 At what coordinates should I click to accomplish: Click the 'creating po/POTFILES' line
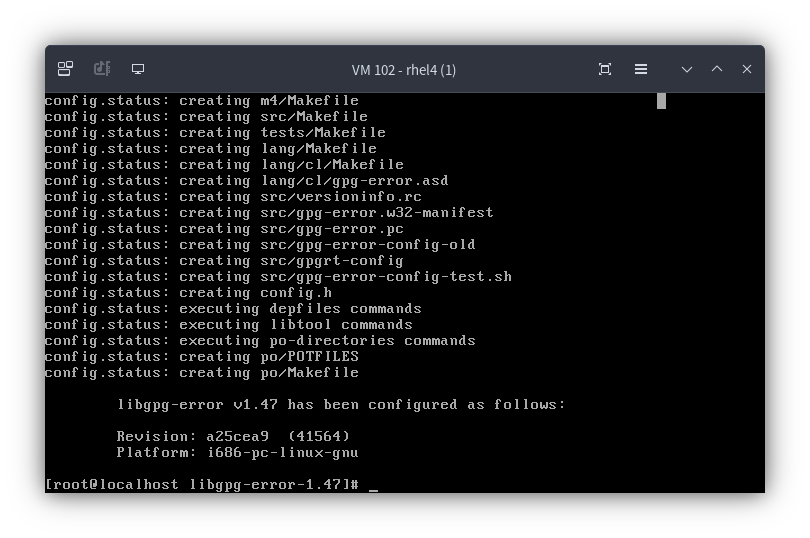[x=201, y=357]
